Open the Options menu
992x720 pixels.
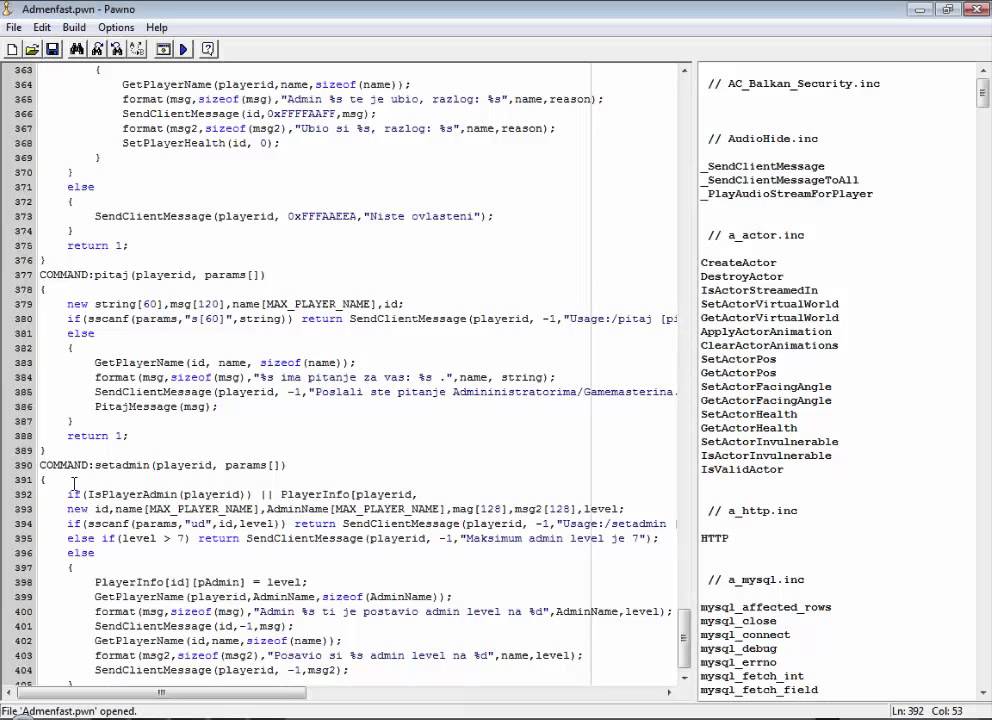coord(116,27)
